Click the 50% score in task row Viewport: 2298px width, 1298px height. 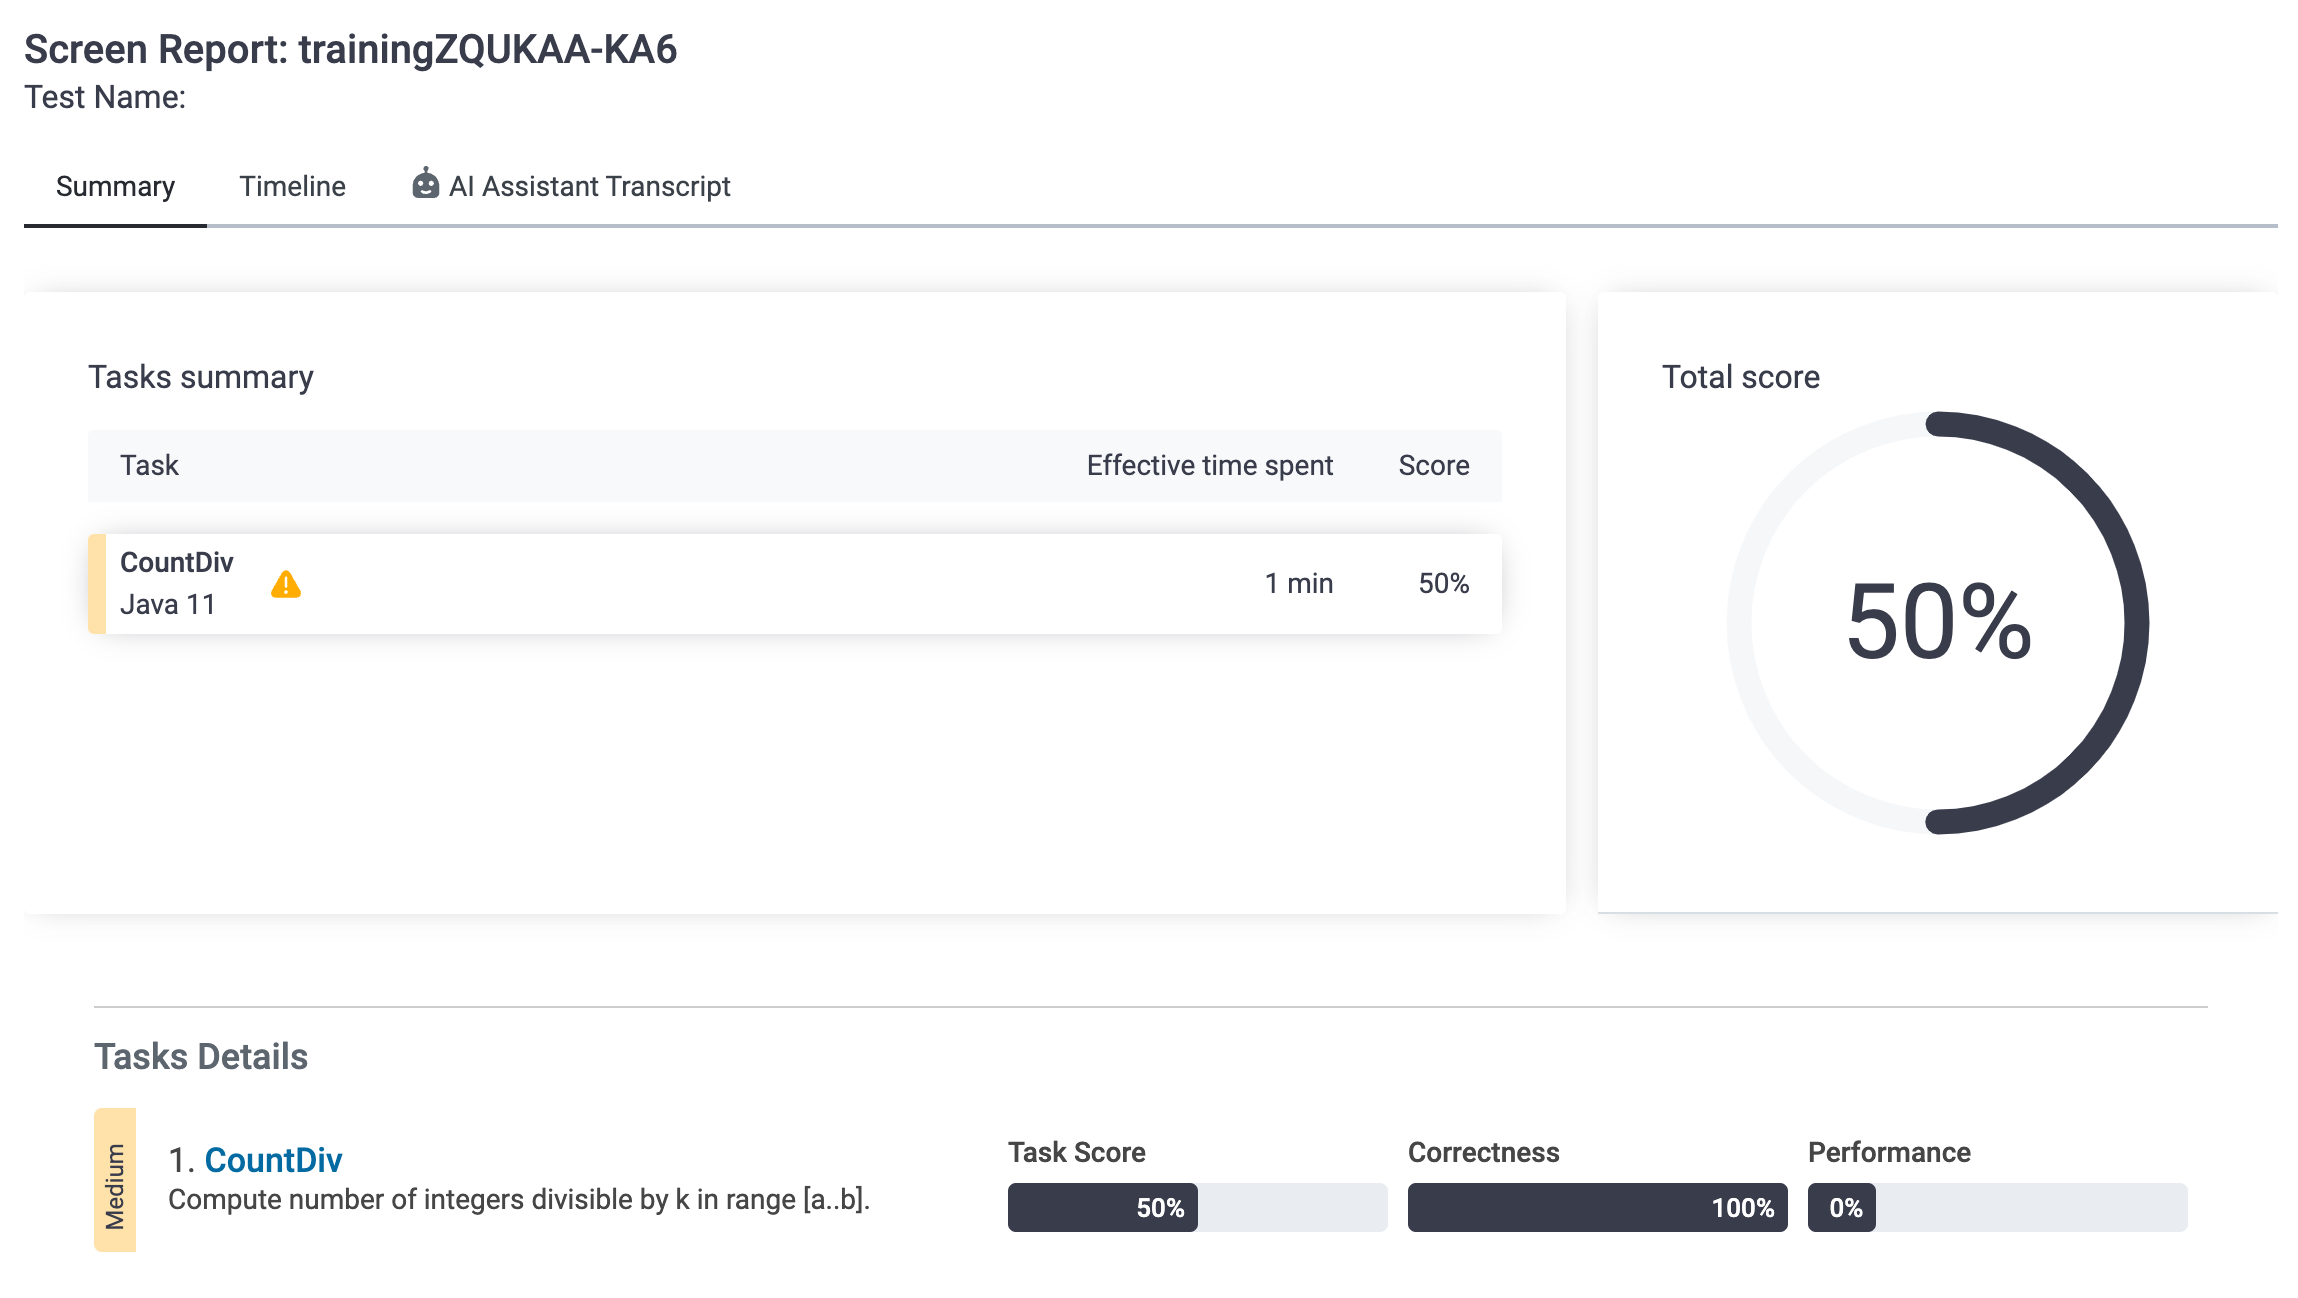[x=1443, y=584]
